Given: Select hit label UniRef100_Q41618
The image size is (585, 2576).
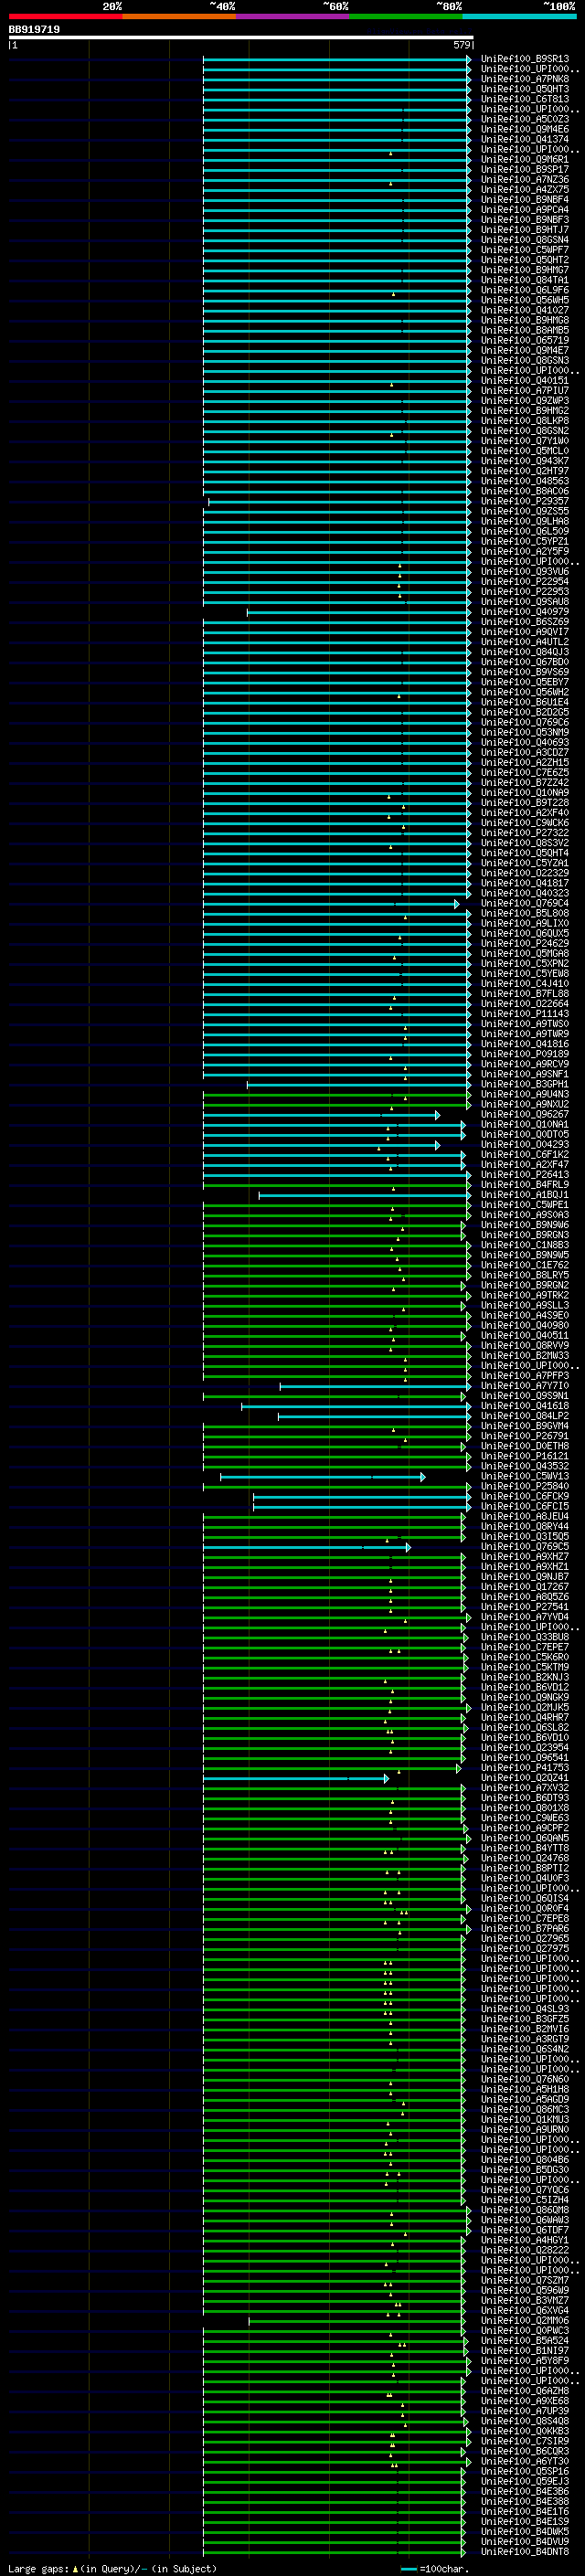Looking at the screenshot, I should [525, 1405].
